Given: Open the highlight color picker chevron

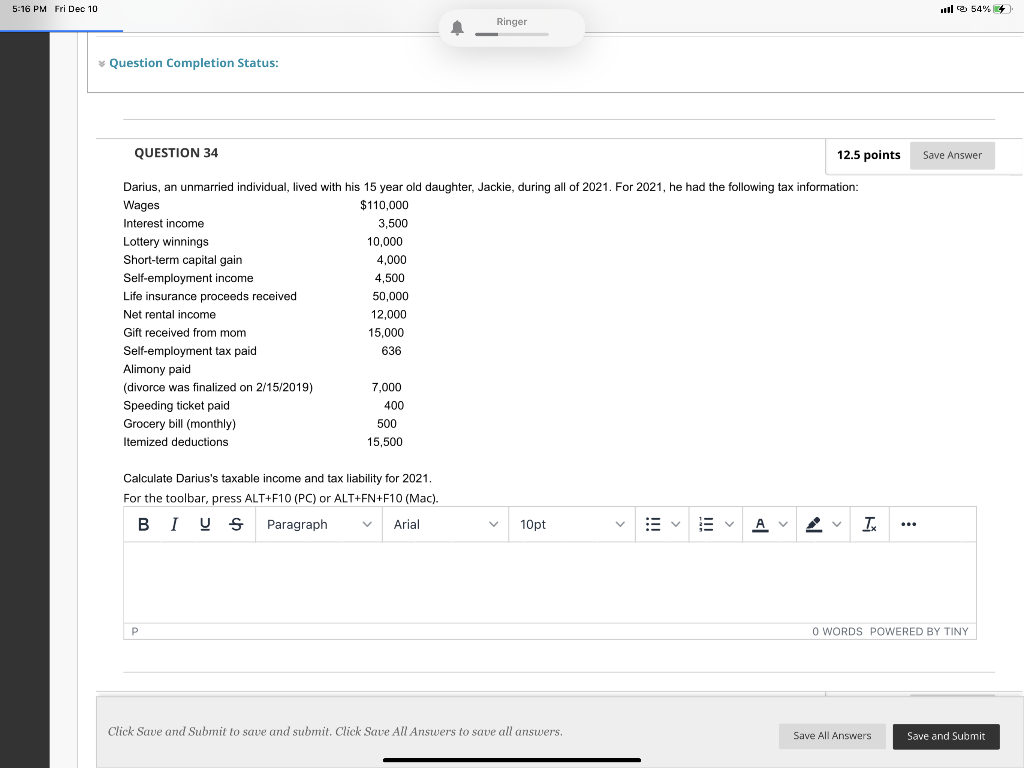Looking at the screenshot, I should (837, 524).
